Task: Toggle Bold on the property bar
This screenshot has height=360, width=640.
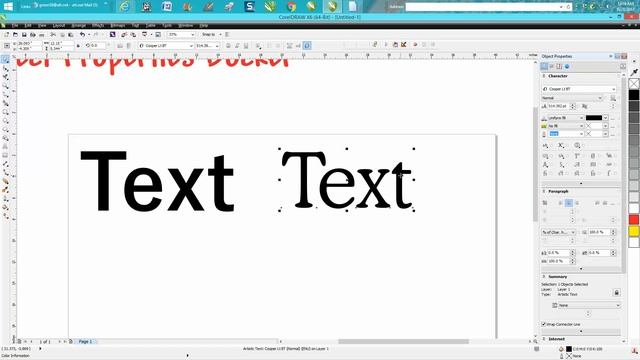Action: click(228, 46)
